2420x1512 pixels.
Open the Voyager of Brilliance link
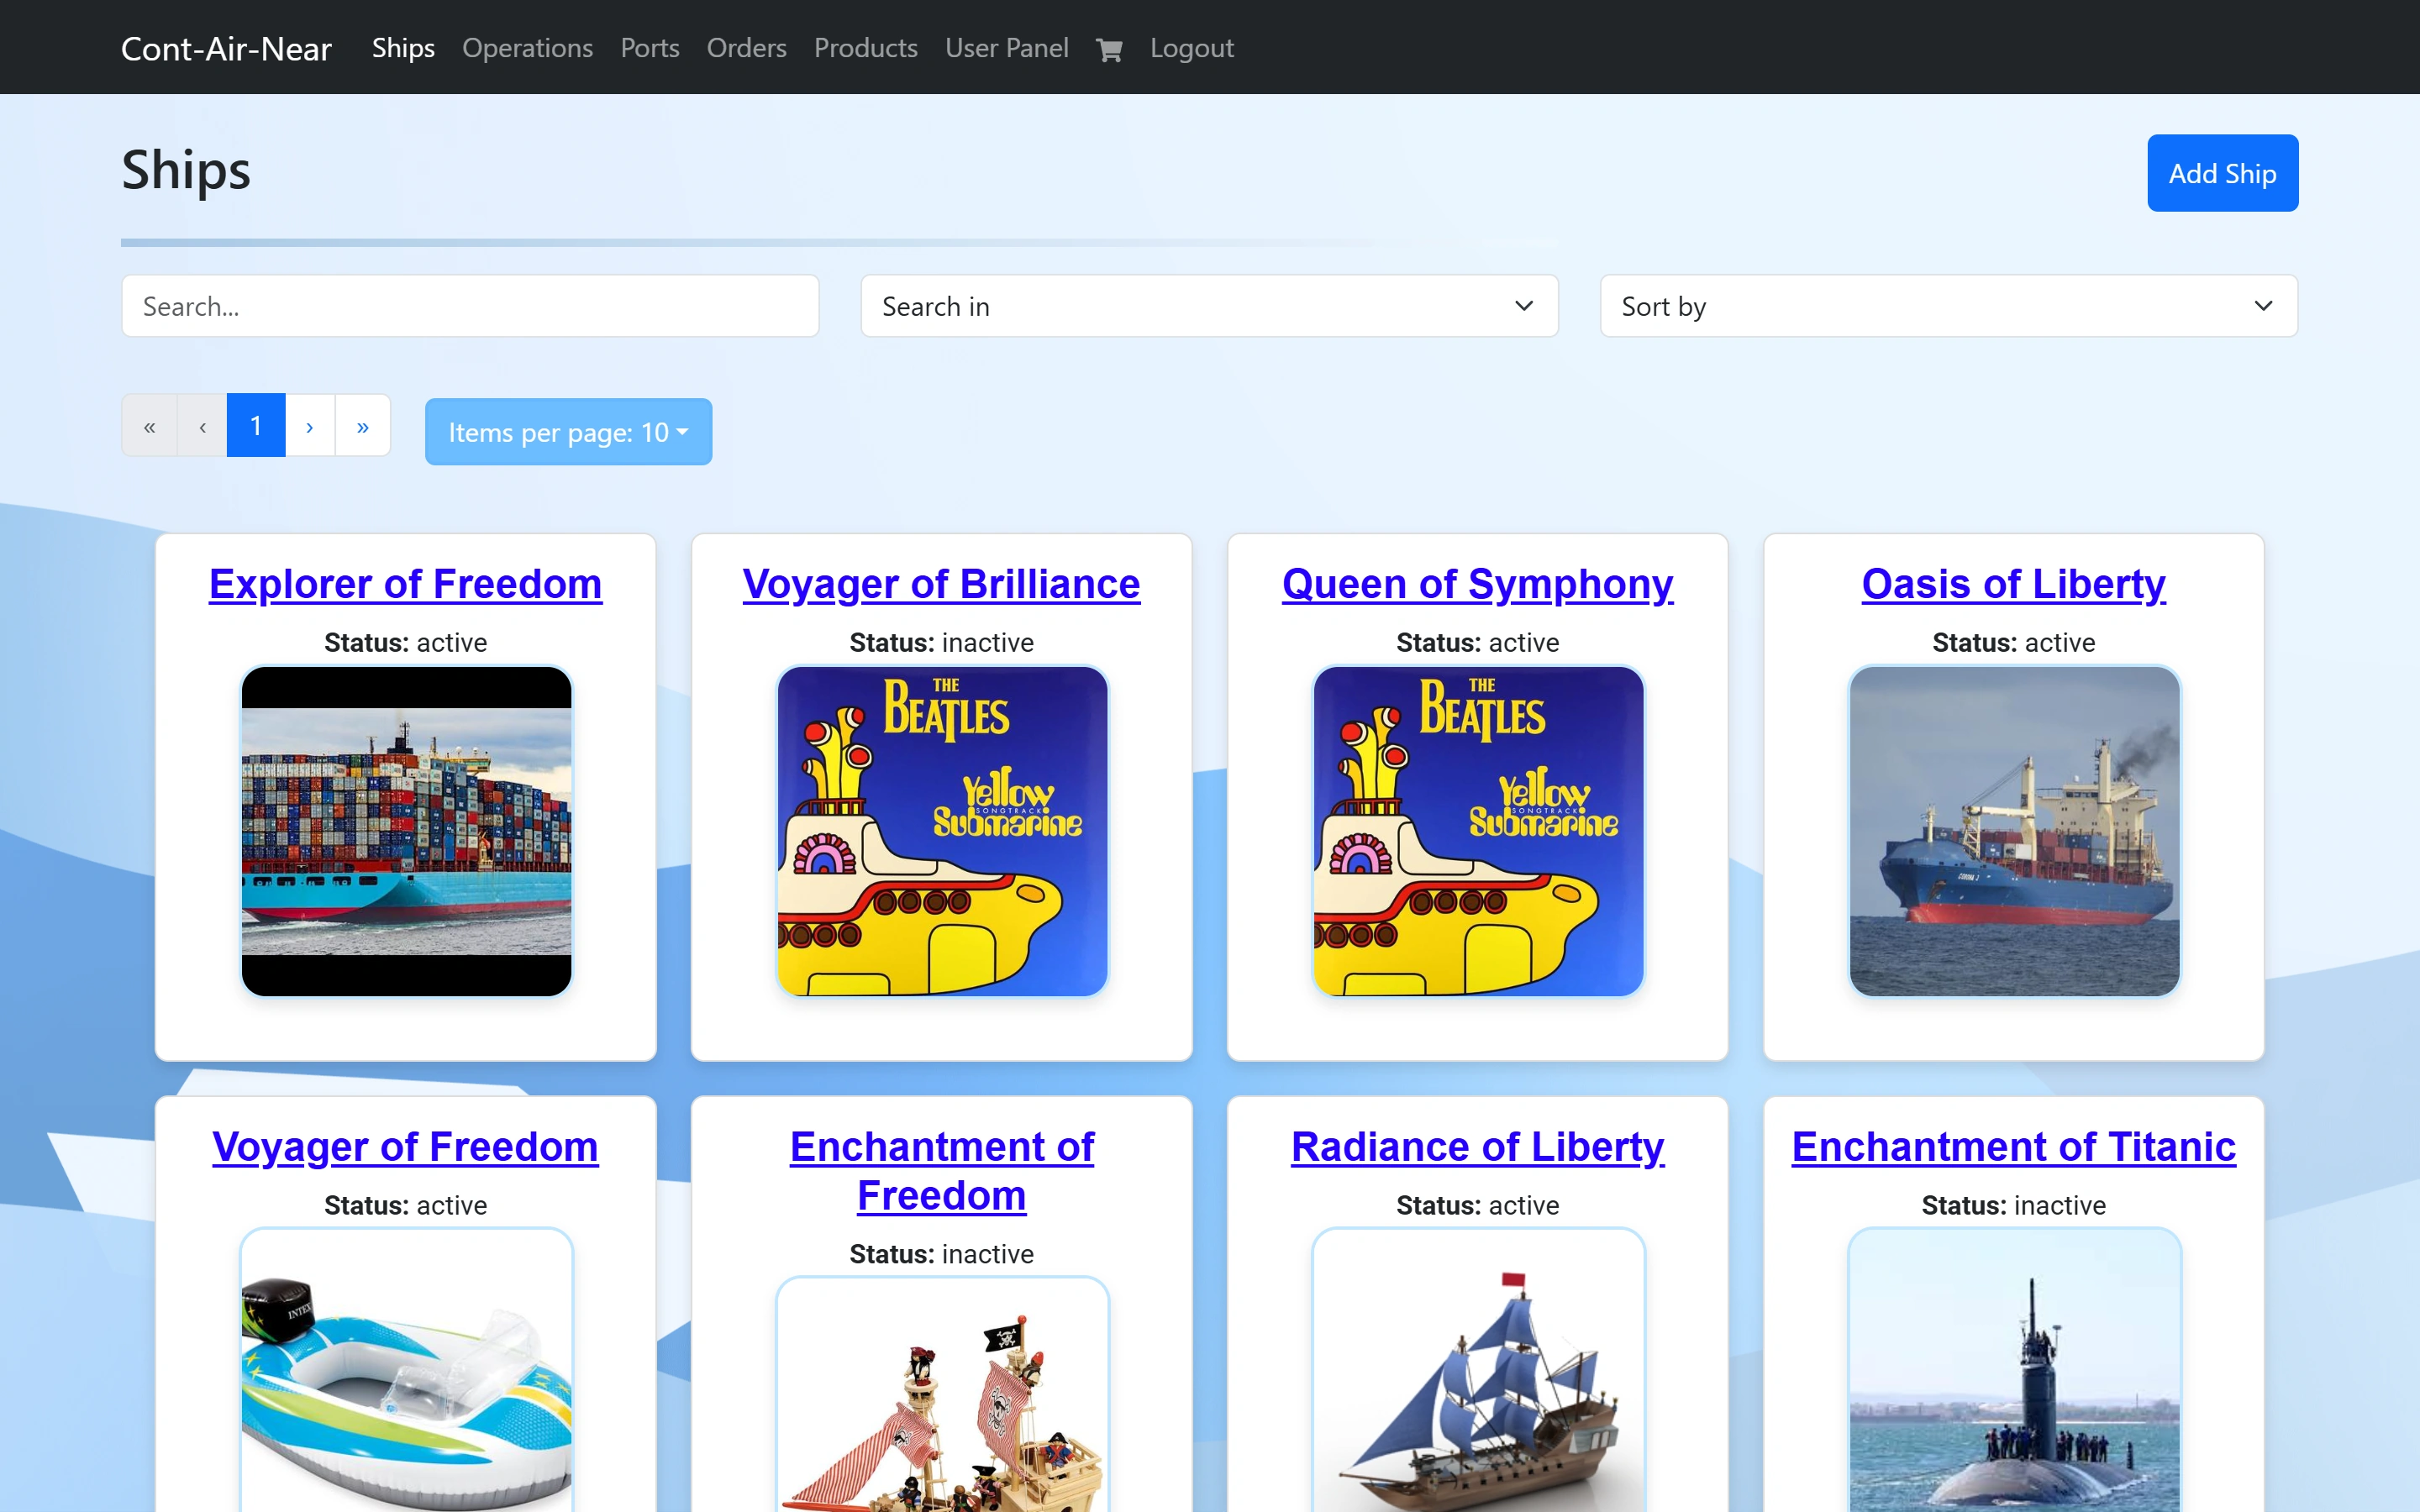(x=941, y=584)
